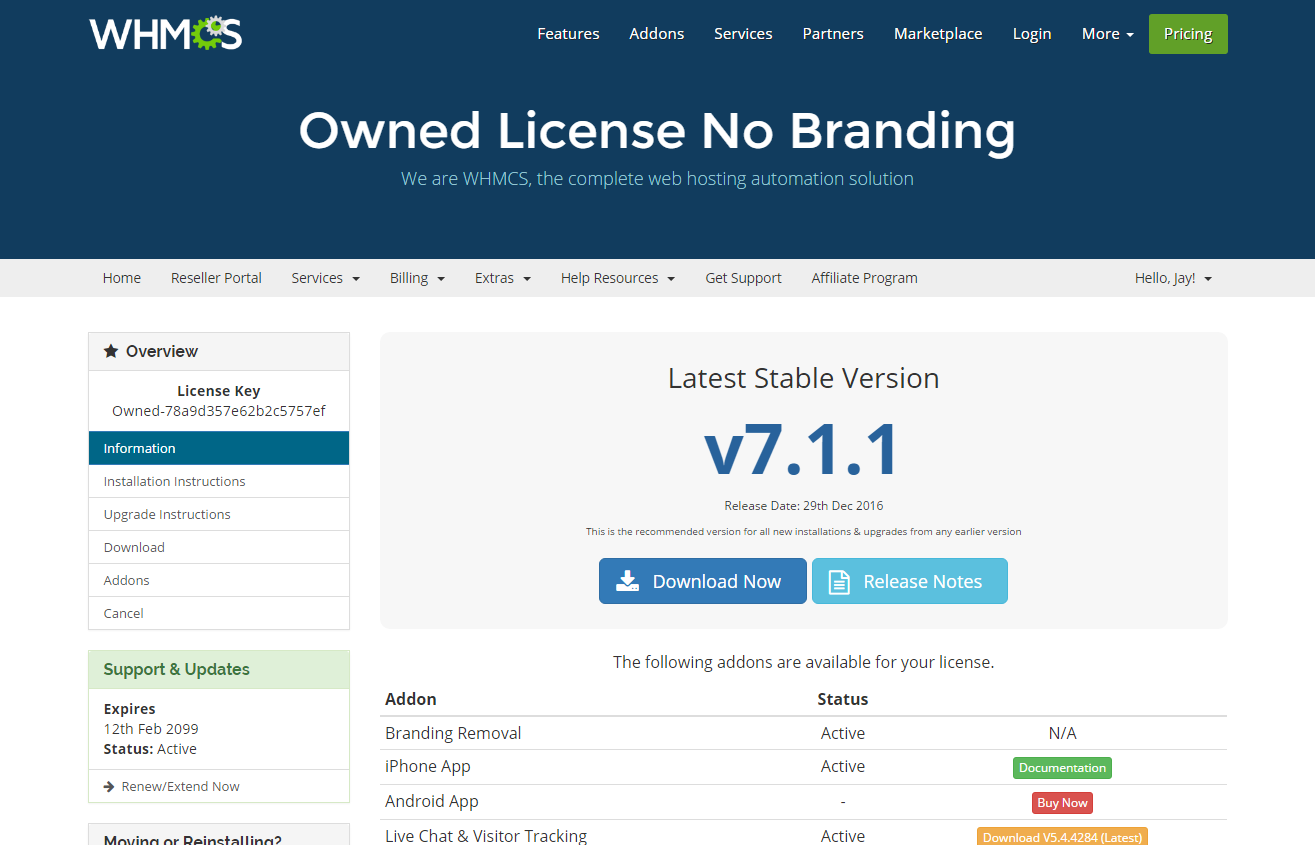Open the Hello, Jay! account dropdown
Viewport: 1315px width, 845px height.
(1173, 278)
